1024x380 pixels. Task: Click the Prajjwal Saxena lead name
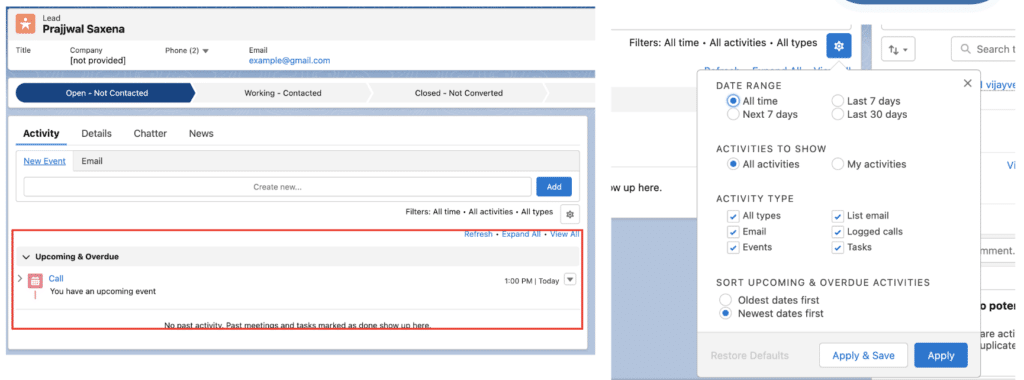pyautogui.click(x=84, y=29)
